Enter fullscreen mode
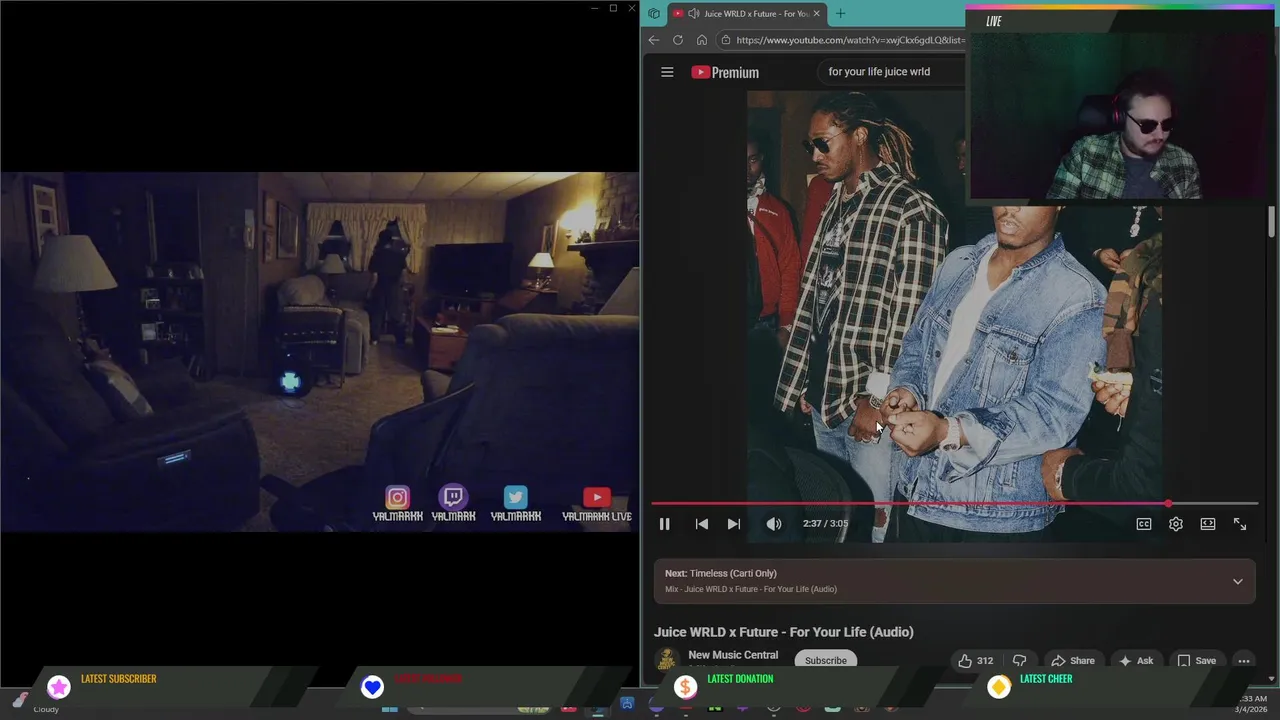Viewport: 1280px width, 720px height. [x=1240, y=524]
